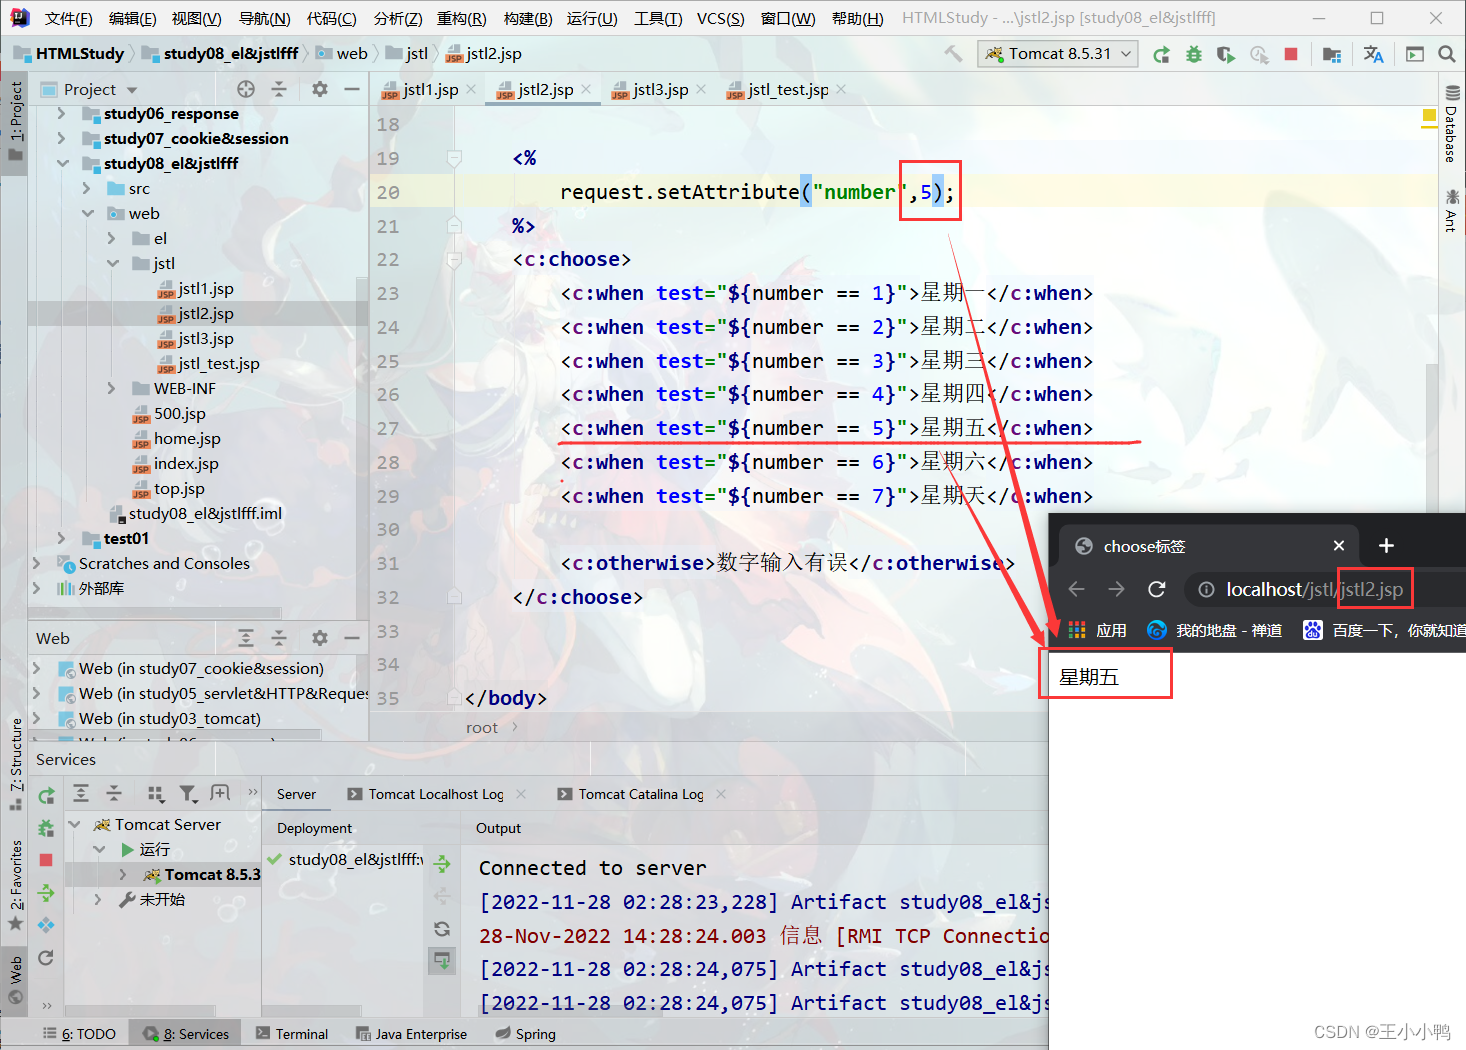Switch to Tomcat Catalina Log tab
The width and height of the screenshot is (1466, 1050).
641,794
